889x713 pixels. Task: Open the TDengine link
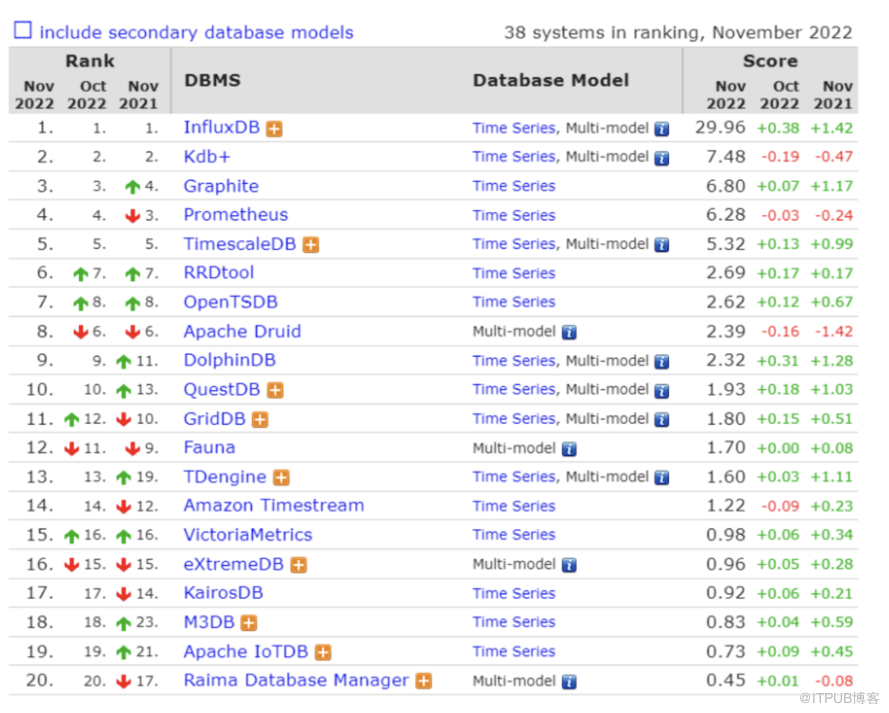coord(225,477)
